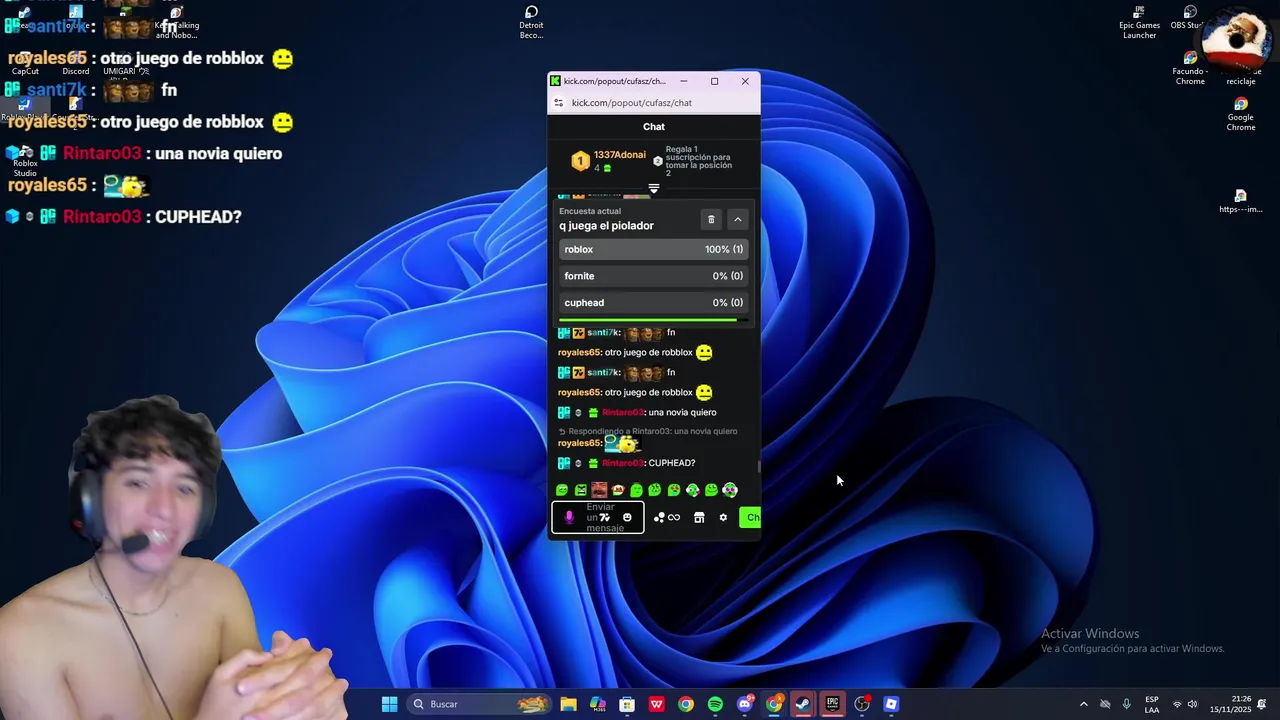Send message with the green Chat button
Screen dimensions: 1280x720
click(750, 517)
